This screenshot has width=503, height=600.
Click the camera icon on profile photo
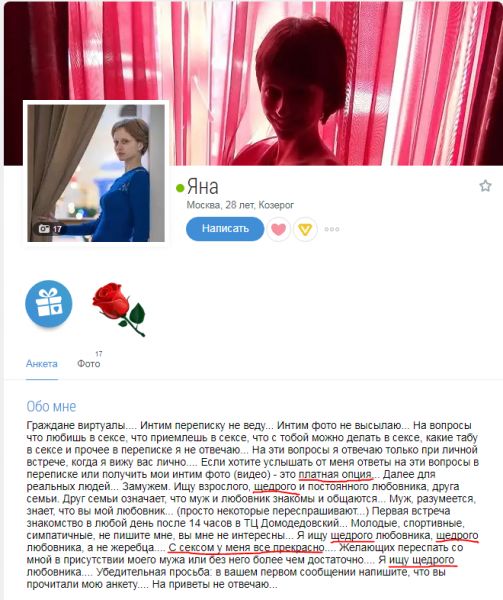(44, 229)
